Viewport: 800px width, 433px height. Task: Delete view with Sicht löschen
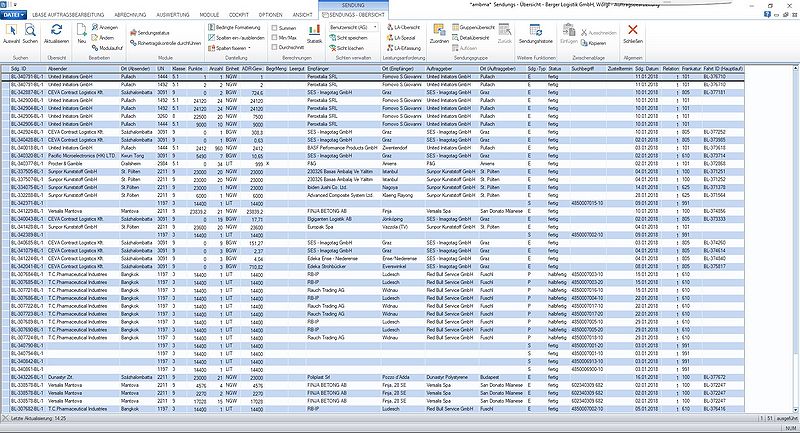tap(346, 48)
